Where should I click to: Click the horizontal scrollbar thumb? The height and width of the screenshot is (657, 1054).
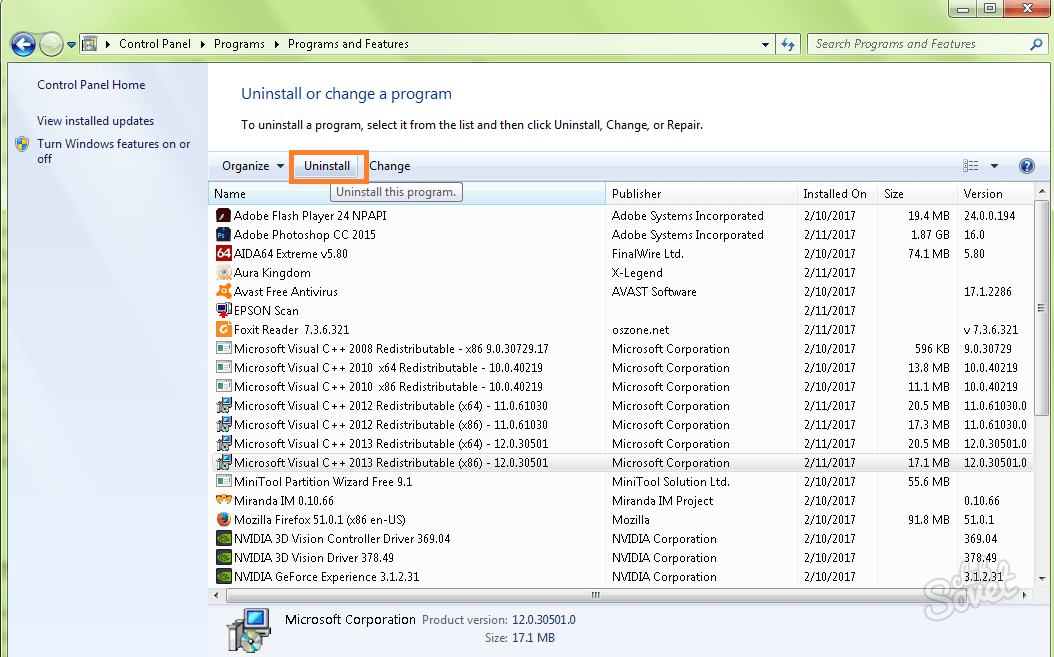click(x=596, y=595)
